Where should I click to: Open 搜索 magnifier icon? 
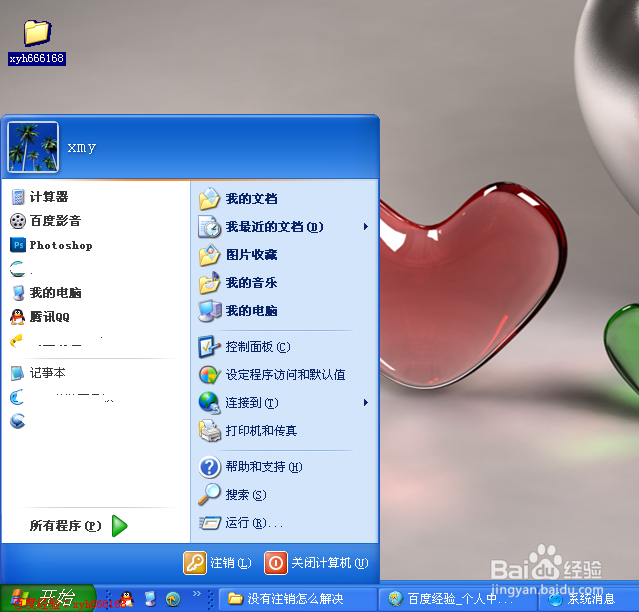pyautogui.click(x=209, y=495)
